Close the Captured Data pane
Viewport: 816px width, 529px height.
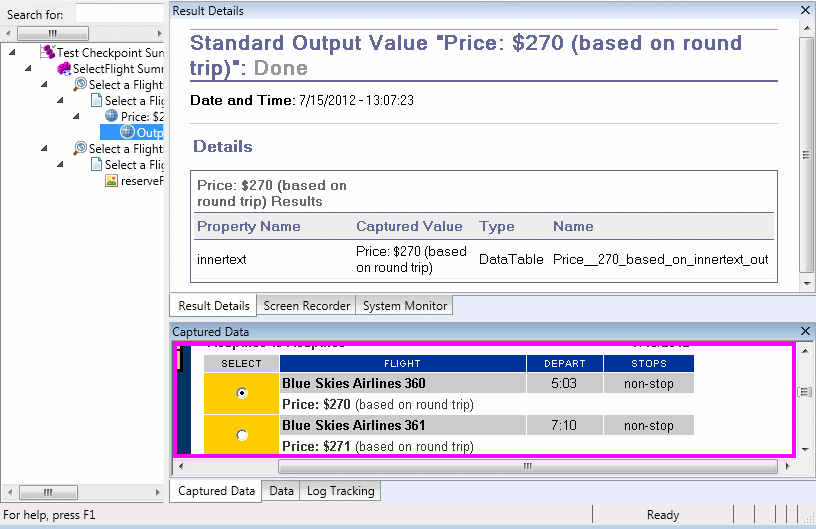point(806,331)
